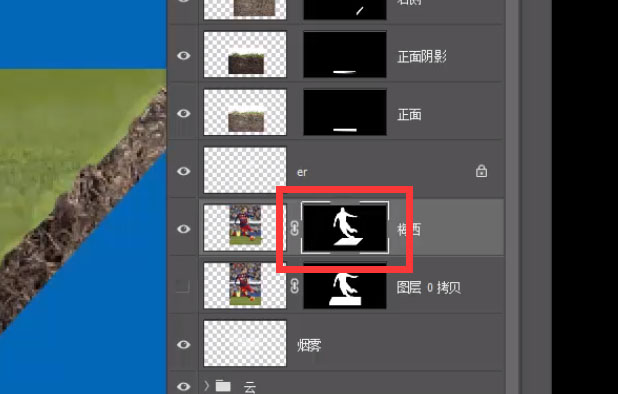Select the 图层 0 拷贝 mask thumbnail
Viewport: 618px width, 394px height.
pyautogui.click(x=345, y=286)
